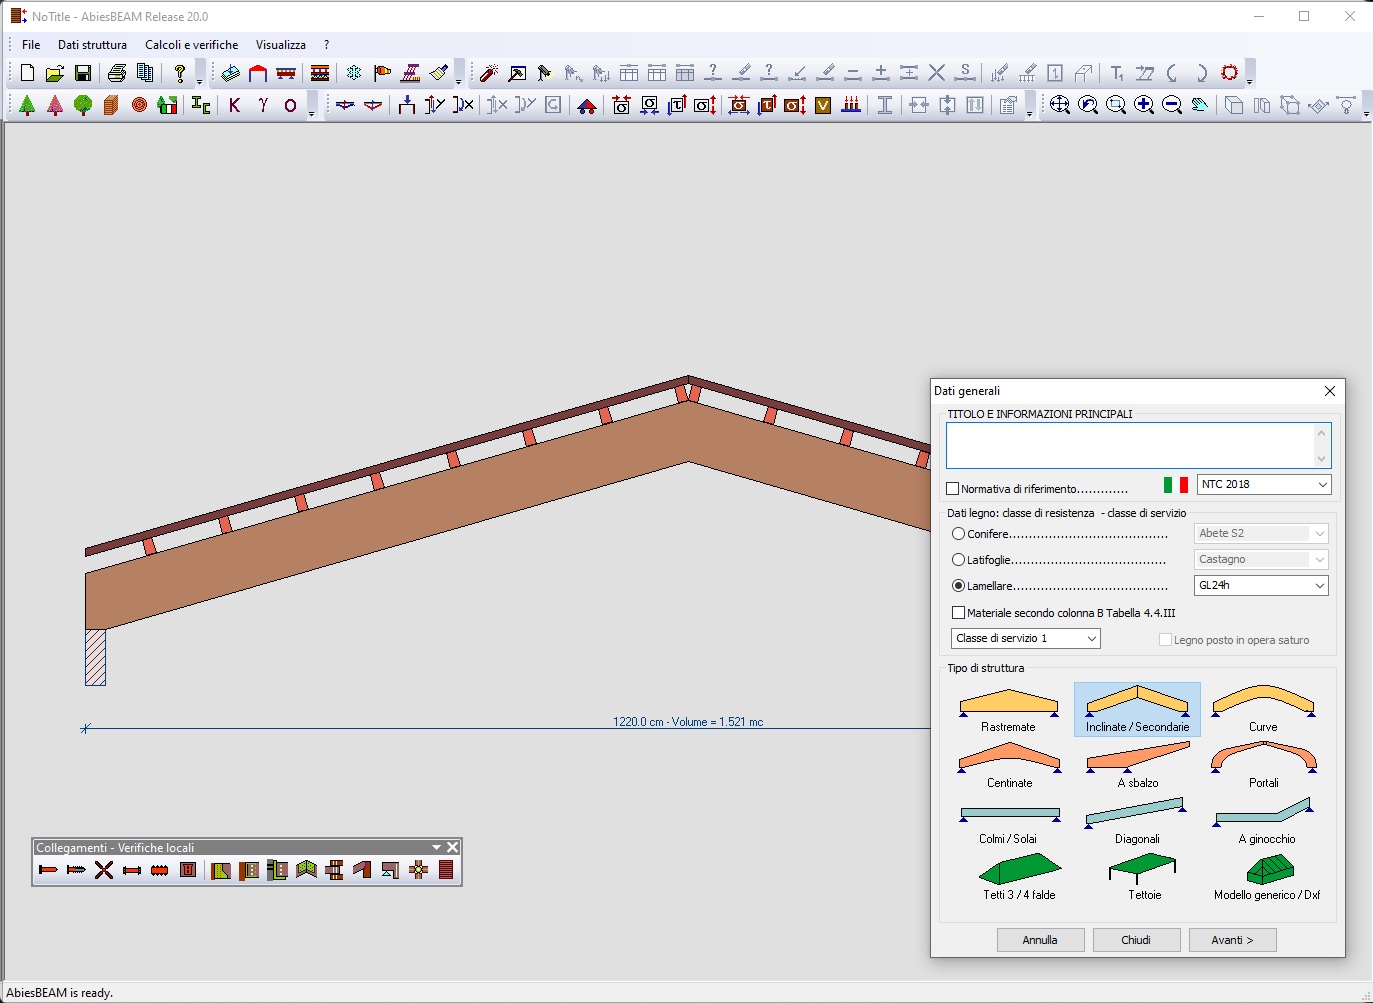Click the yellow question mark help icon

(180, 73)
